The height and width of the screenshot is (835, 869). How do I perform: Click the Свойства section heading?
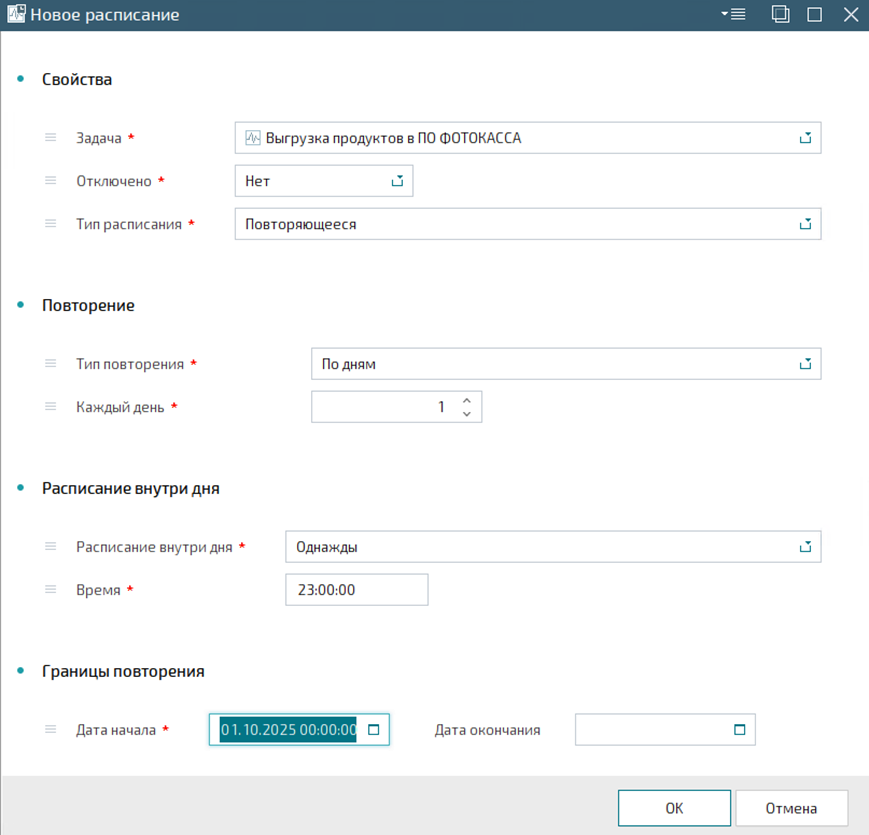tap(77, 79)
